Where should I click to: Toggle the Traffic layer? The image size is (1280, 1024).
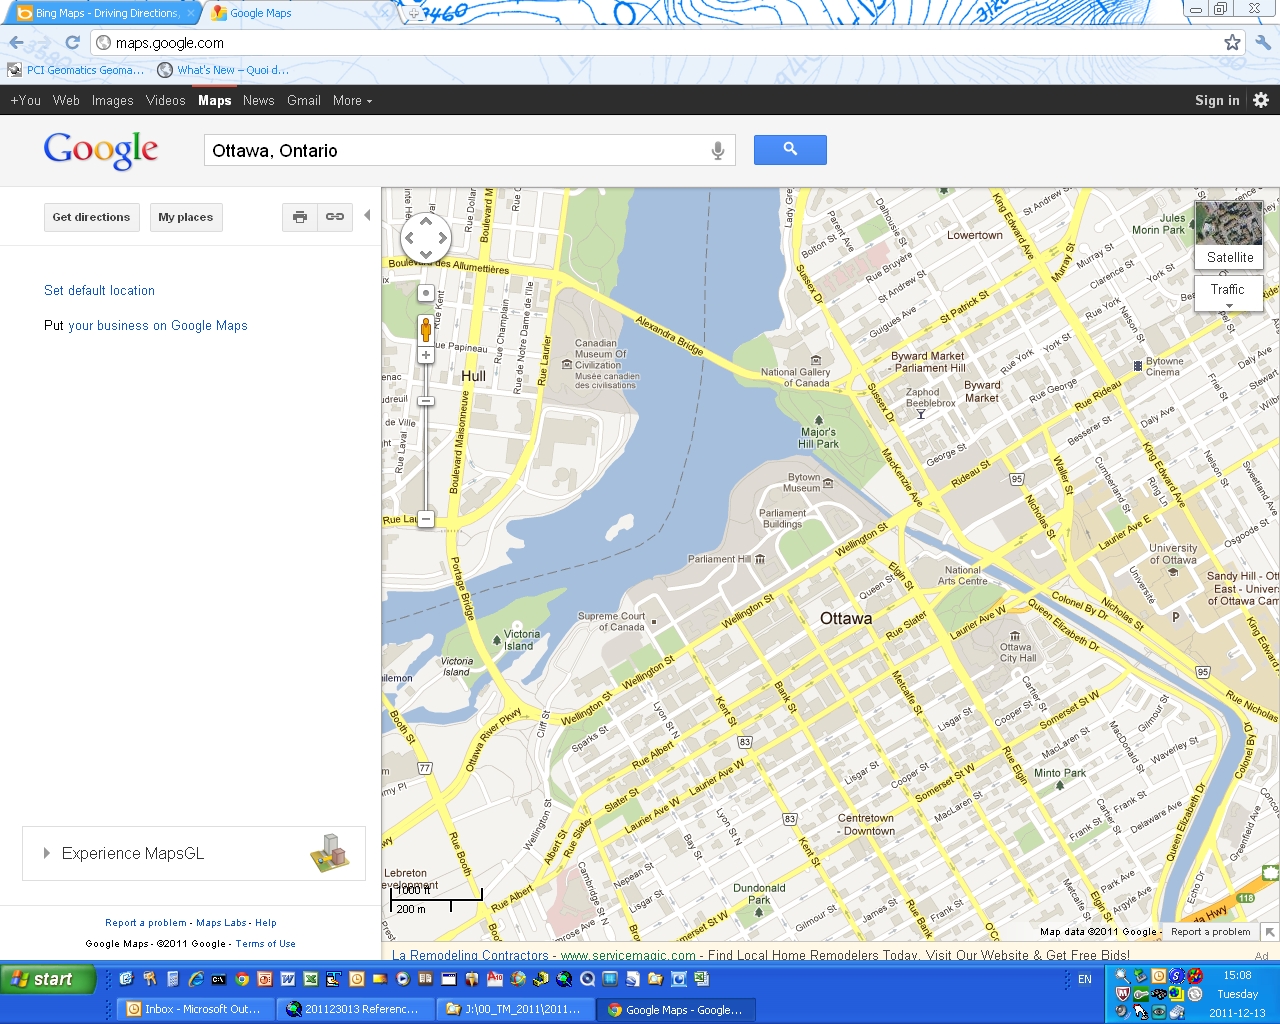(1228, 289)
